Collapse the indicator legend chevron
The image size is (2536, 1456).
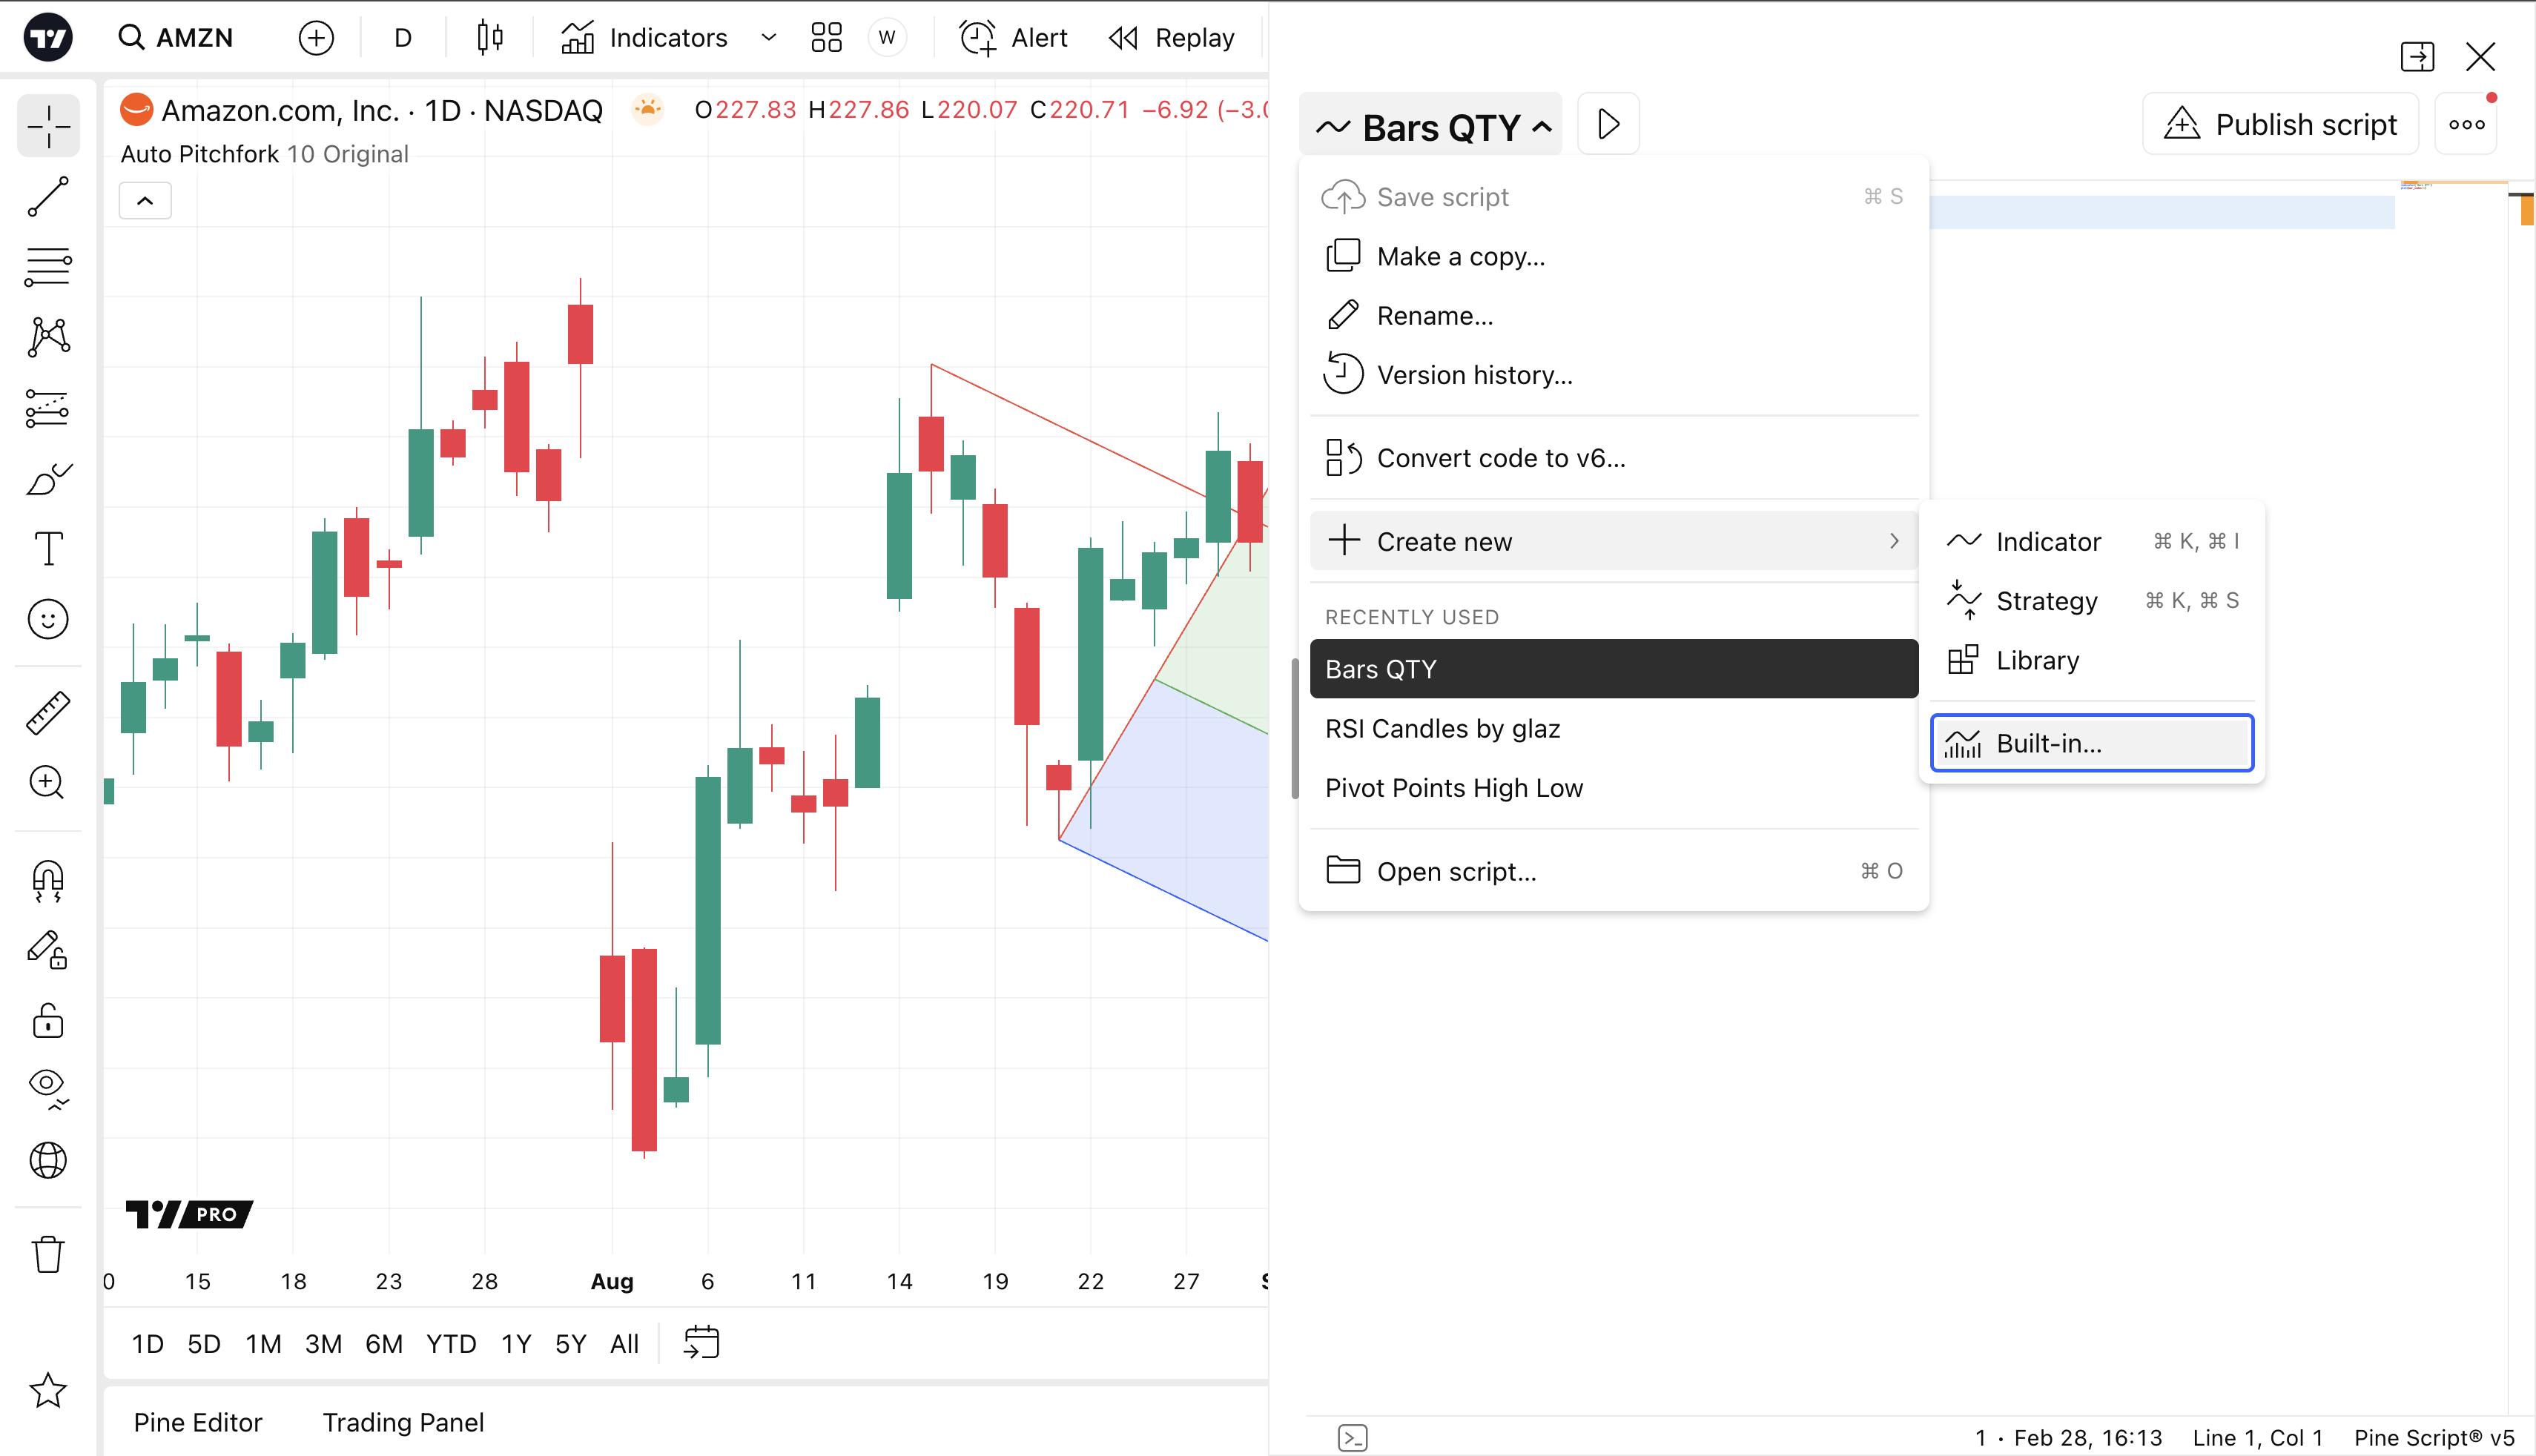pos(145,201)
